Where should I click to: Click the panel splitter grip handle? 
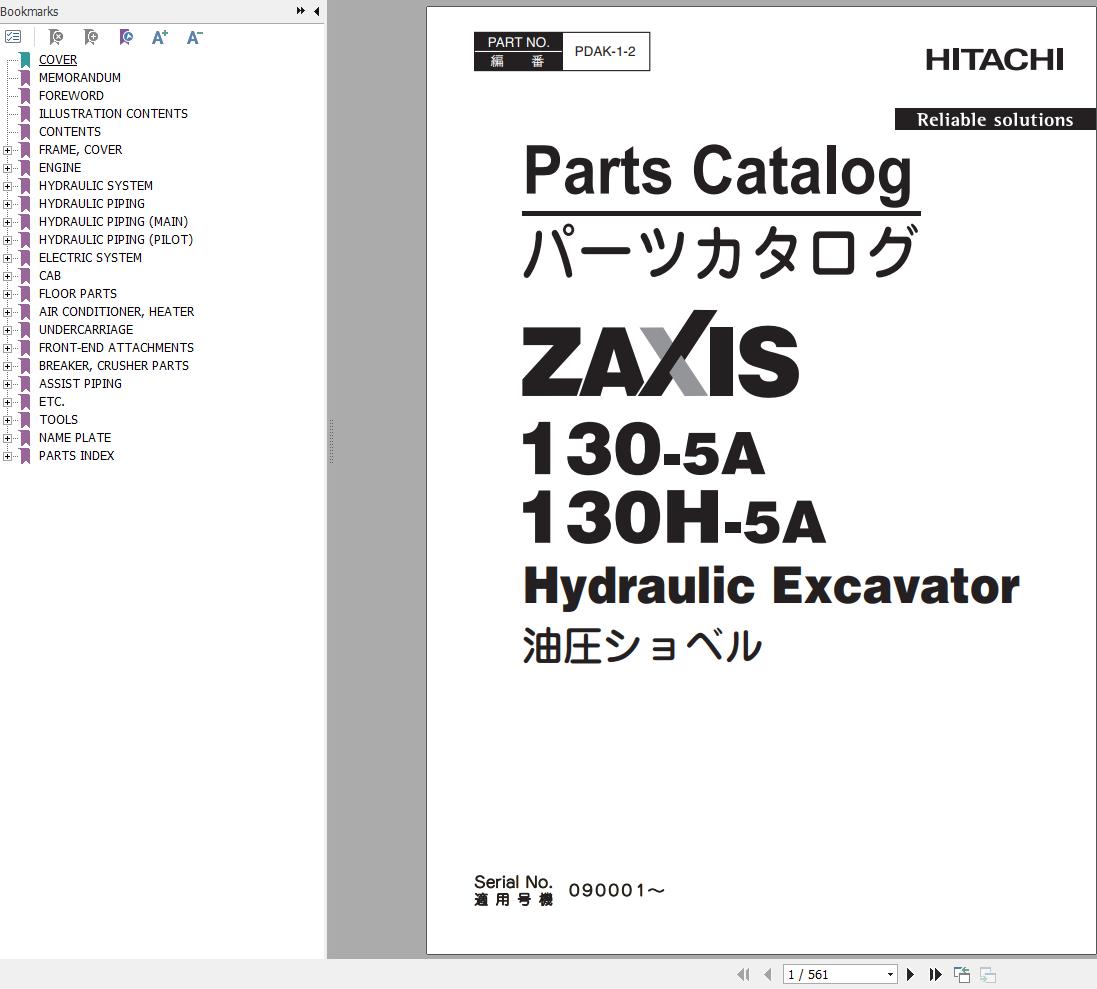click(331, 441)
